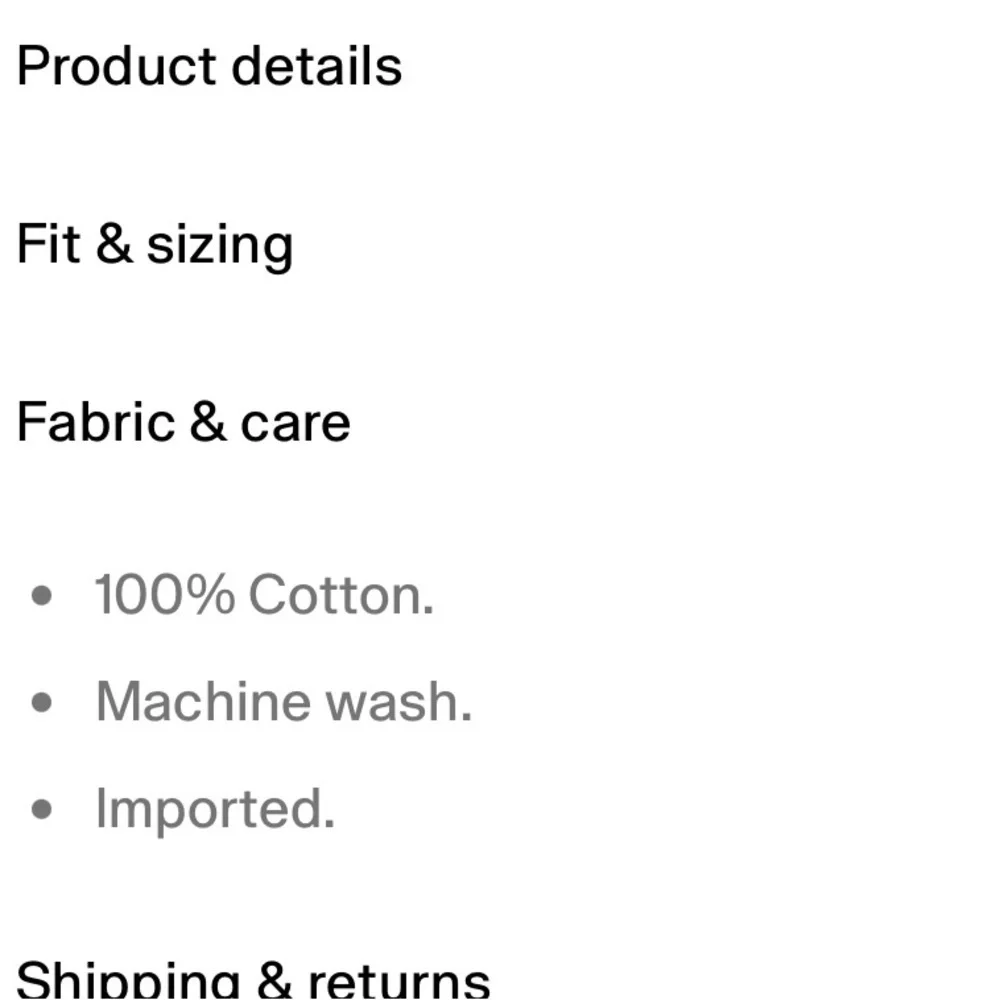Click the Imported list item
Image resolution: width=1000 pixels, height=1000 pixels.
[215, 810]
